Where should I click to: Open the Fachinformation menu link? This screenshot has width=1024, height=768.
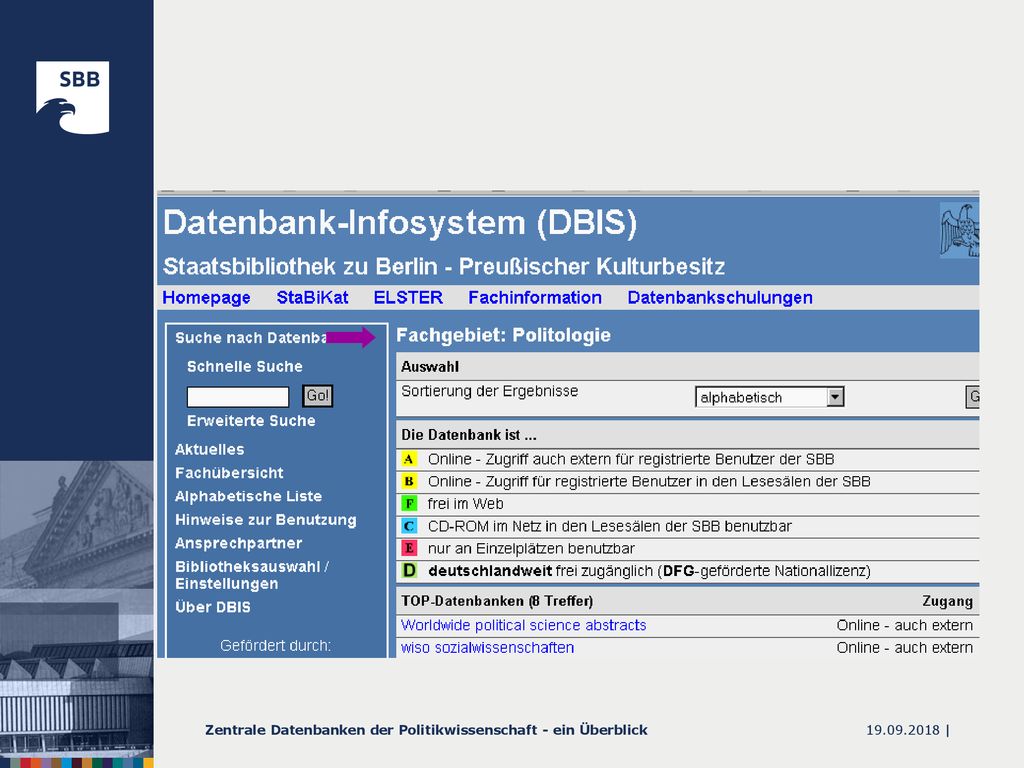(x=535, y=298)
